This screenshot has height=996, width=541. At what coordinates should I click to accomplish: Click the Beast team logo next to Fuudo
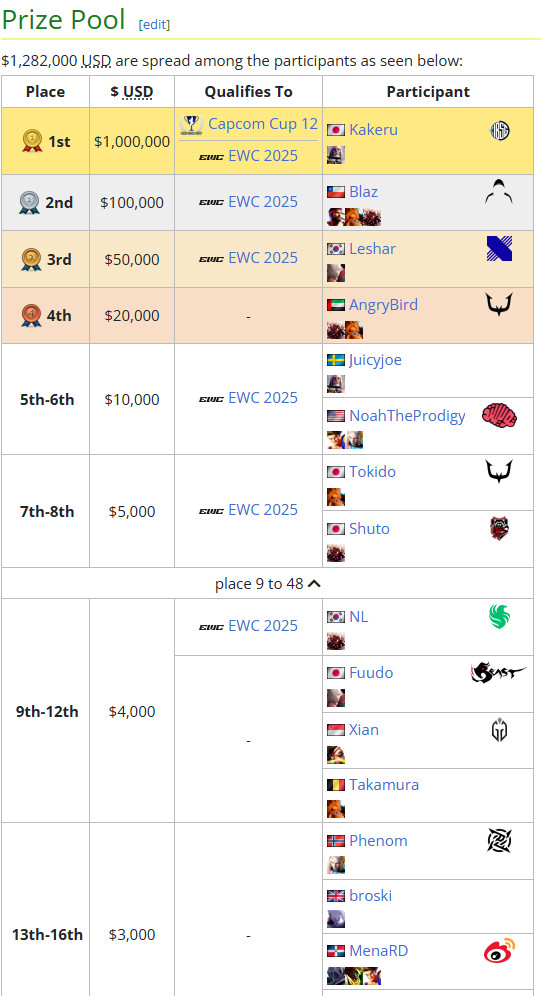click(499, 672)
